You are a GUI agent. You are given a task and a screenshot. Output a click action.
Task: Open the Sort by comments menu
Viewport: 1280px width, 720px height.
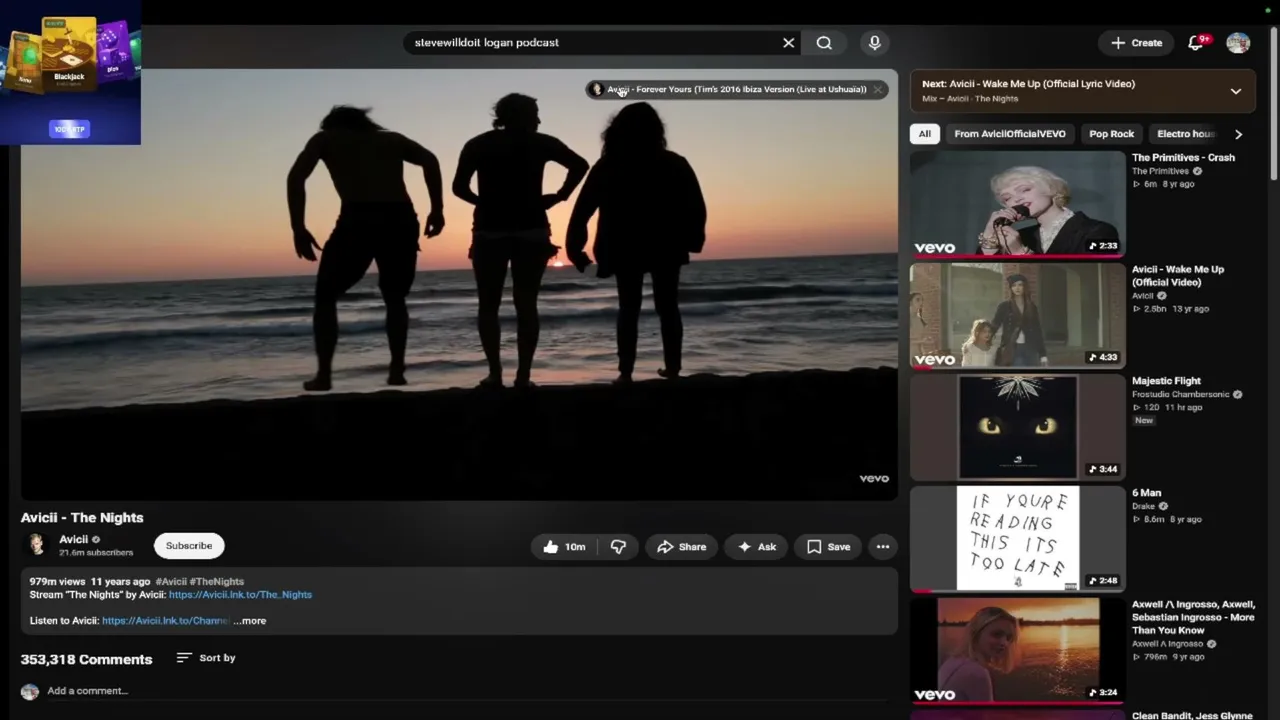pyautogui.click(x=206, y=658)
